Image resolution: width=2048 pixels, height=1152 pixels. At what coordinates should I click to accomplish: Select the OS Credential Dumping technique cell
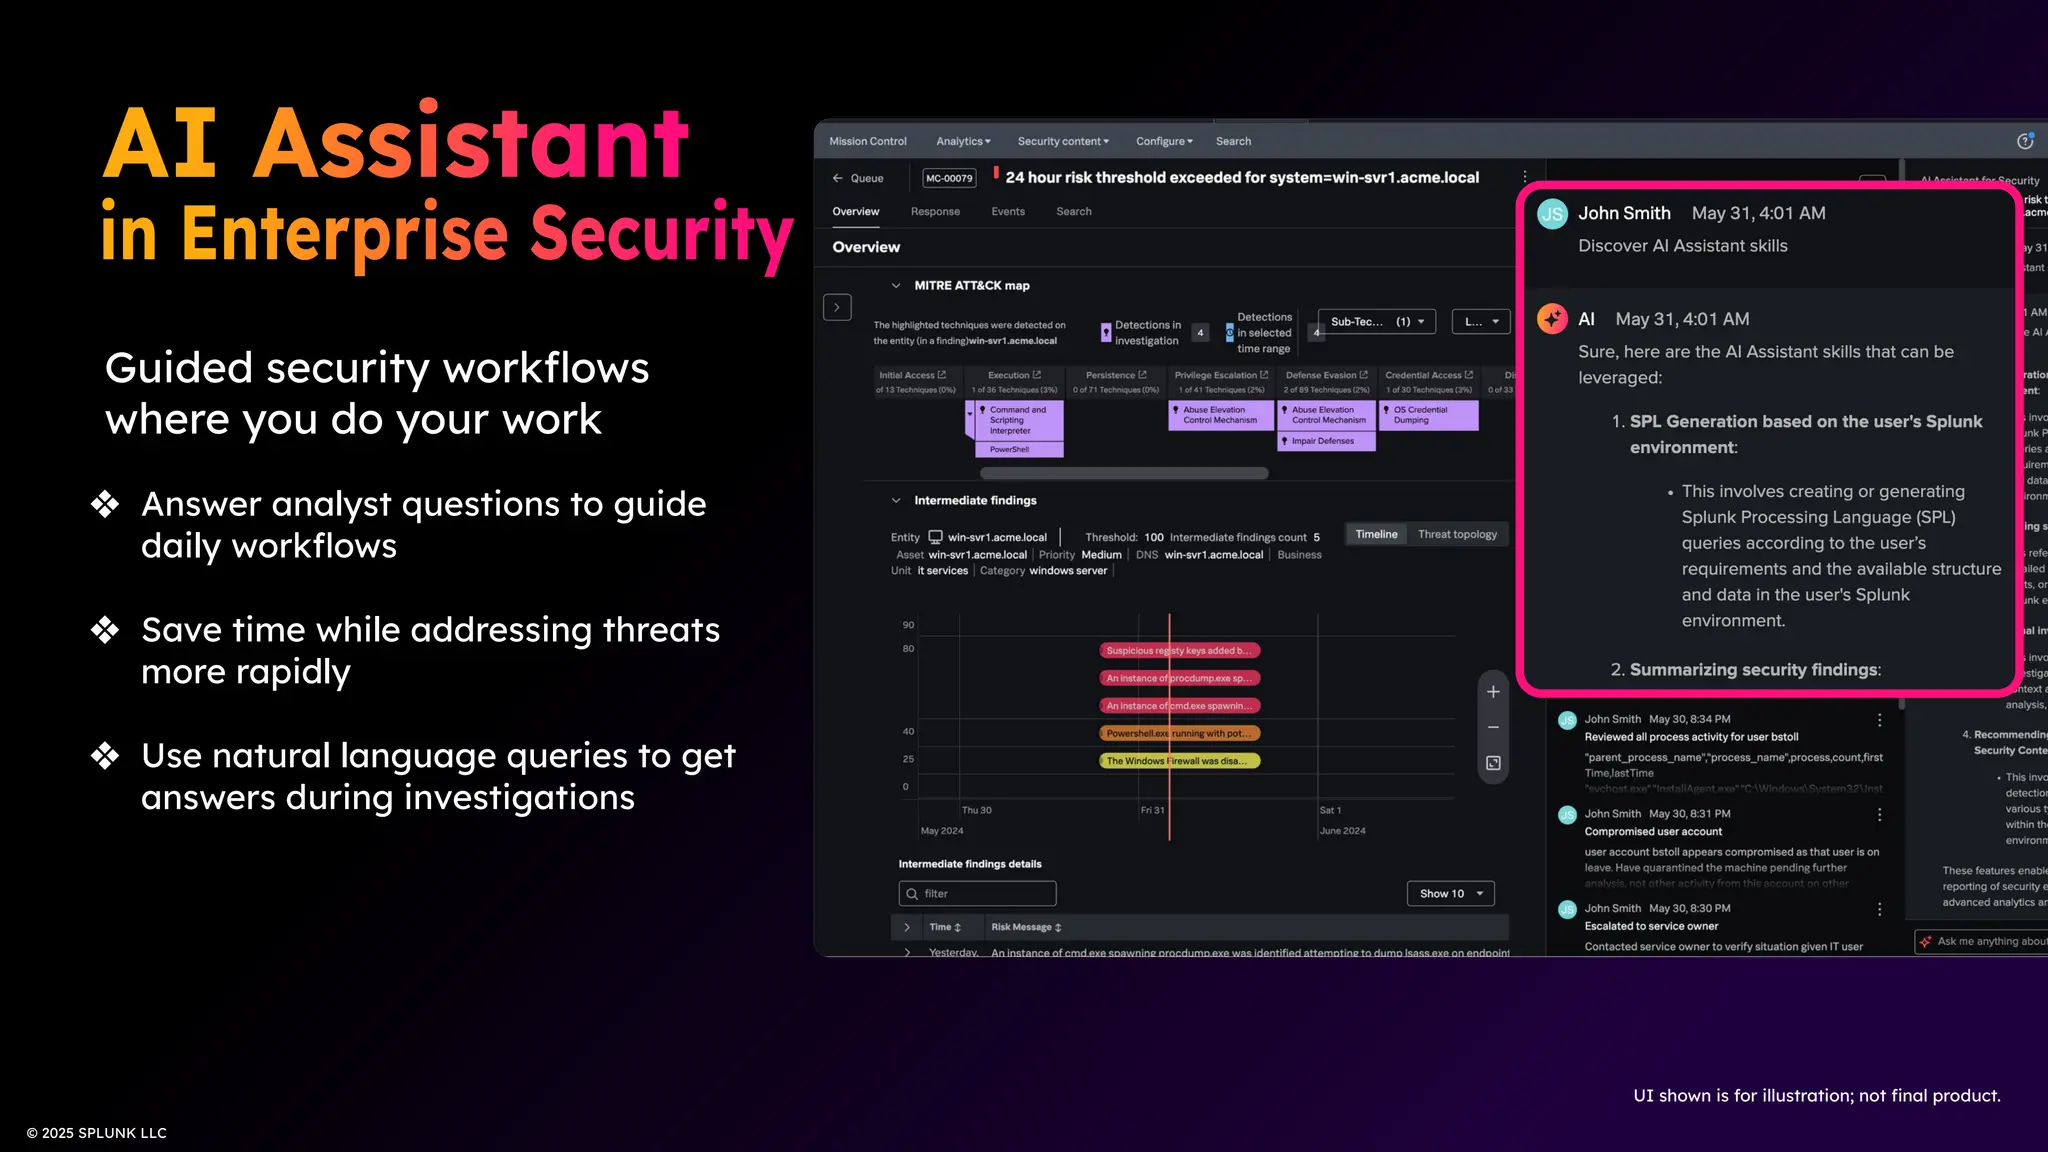tap(1429, 415)
